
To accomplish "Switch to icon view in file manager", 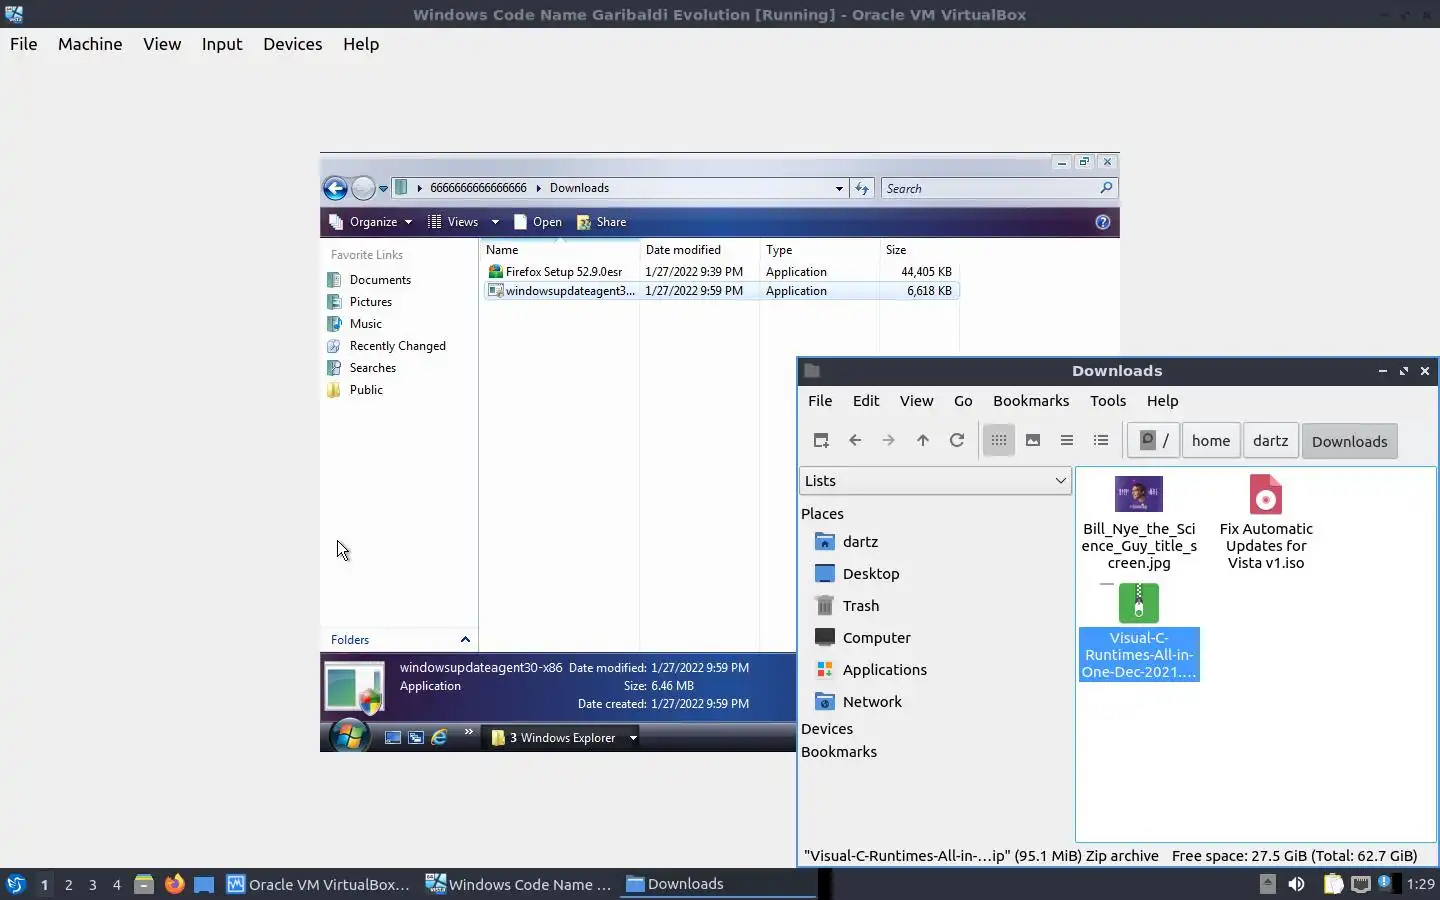I will point(999,440).
